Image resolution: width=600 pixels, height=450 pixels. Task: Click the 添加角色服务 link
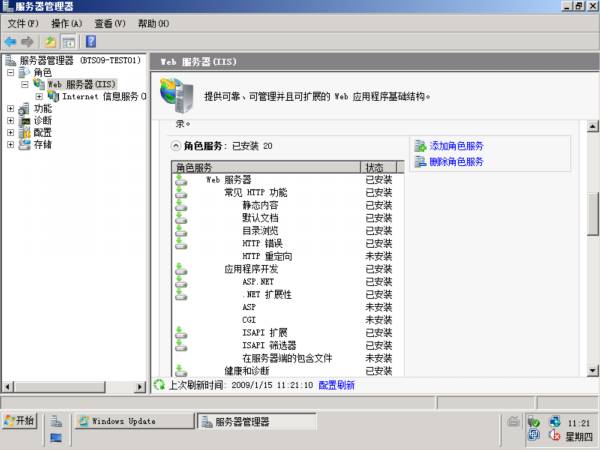click(456, 146)
